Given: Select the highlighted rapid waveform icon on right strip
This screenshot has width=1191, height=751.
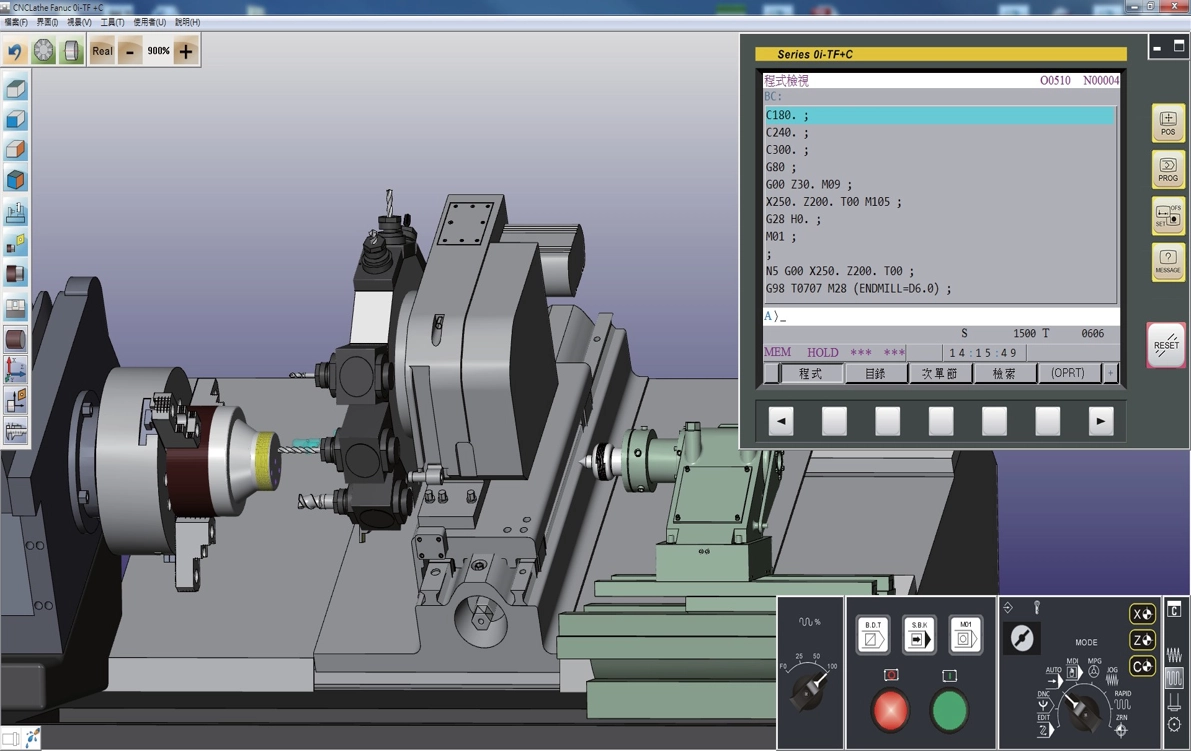Looking at the screenshot, I should coord(1174,677).
